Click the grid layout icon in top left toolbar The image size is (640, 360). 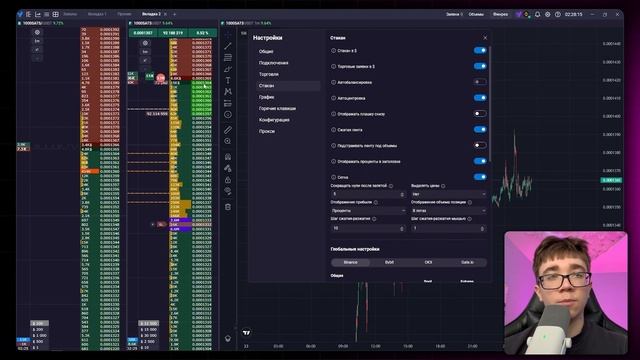(56, 14)
